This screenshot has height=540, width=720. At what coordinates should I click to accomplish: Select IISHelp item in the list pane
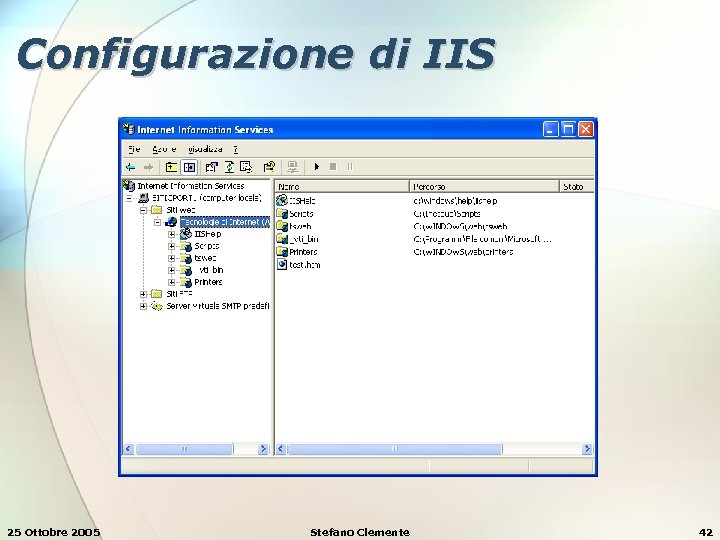pyautogui.click(x=296, y=201)
